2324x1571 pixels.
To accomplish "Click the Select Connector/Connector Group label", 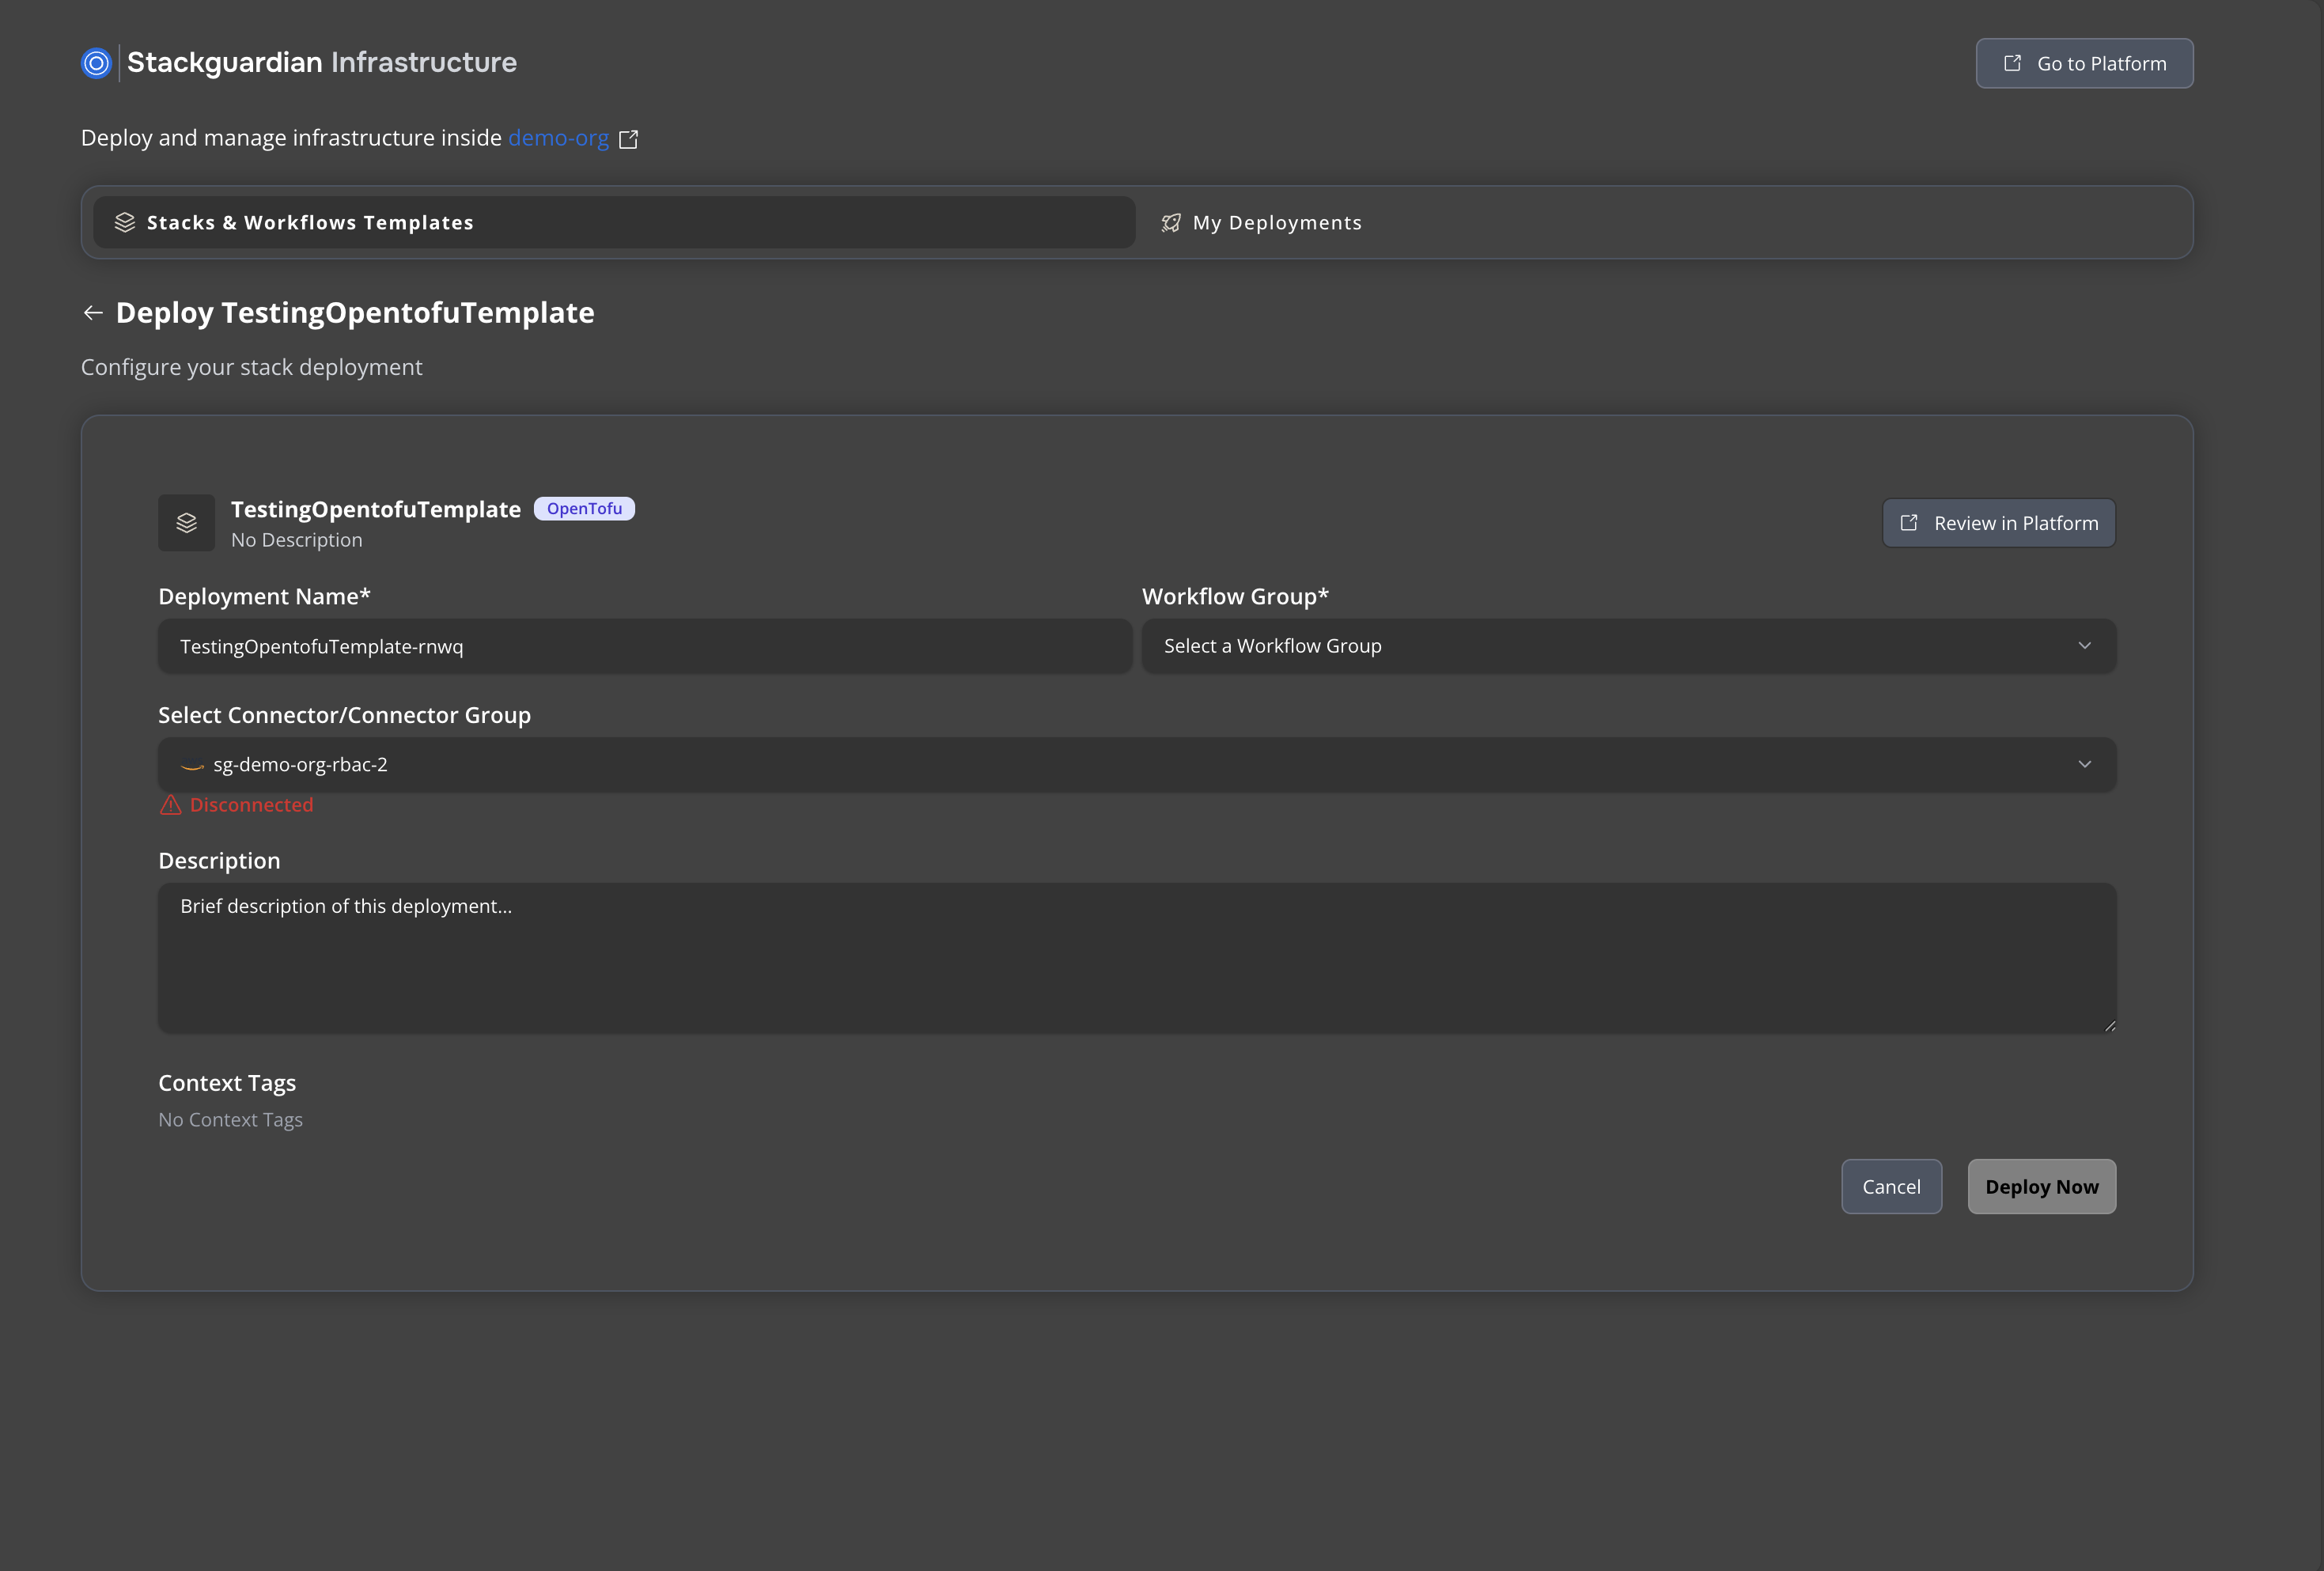I will click(344, 715).
